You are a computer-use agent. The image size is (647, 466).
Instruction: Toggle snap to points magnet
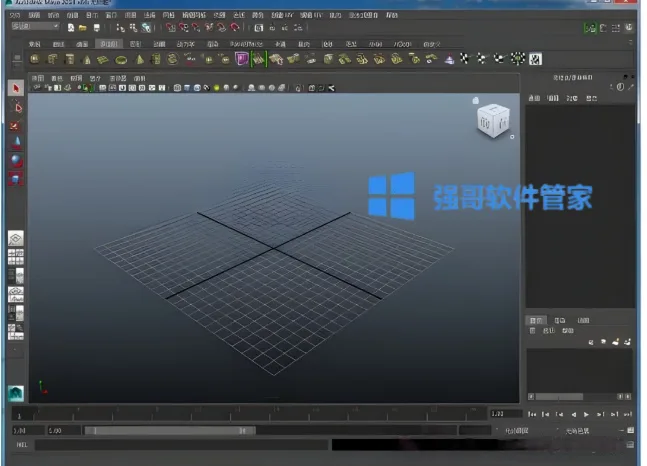[196, 28]
